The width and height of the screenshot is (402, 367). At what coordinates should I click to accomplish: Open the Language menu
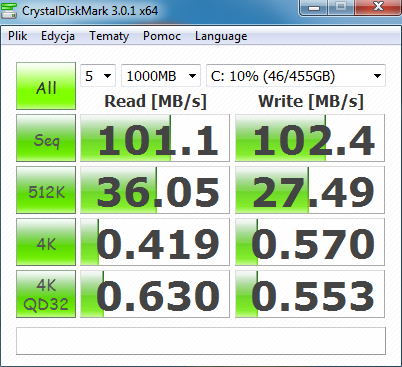[x=221, y=36]
